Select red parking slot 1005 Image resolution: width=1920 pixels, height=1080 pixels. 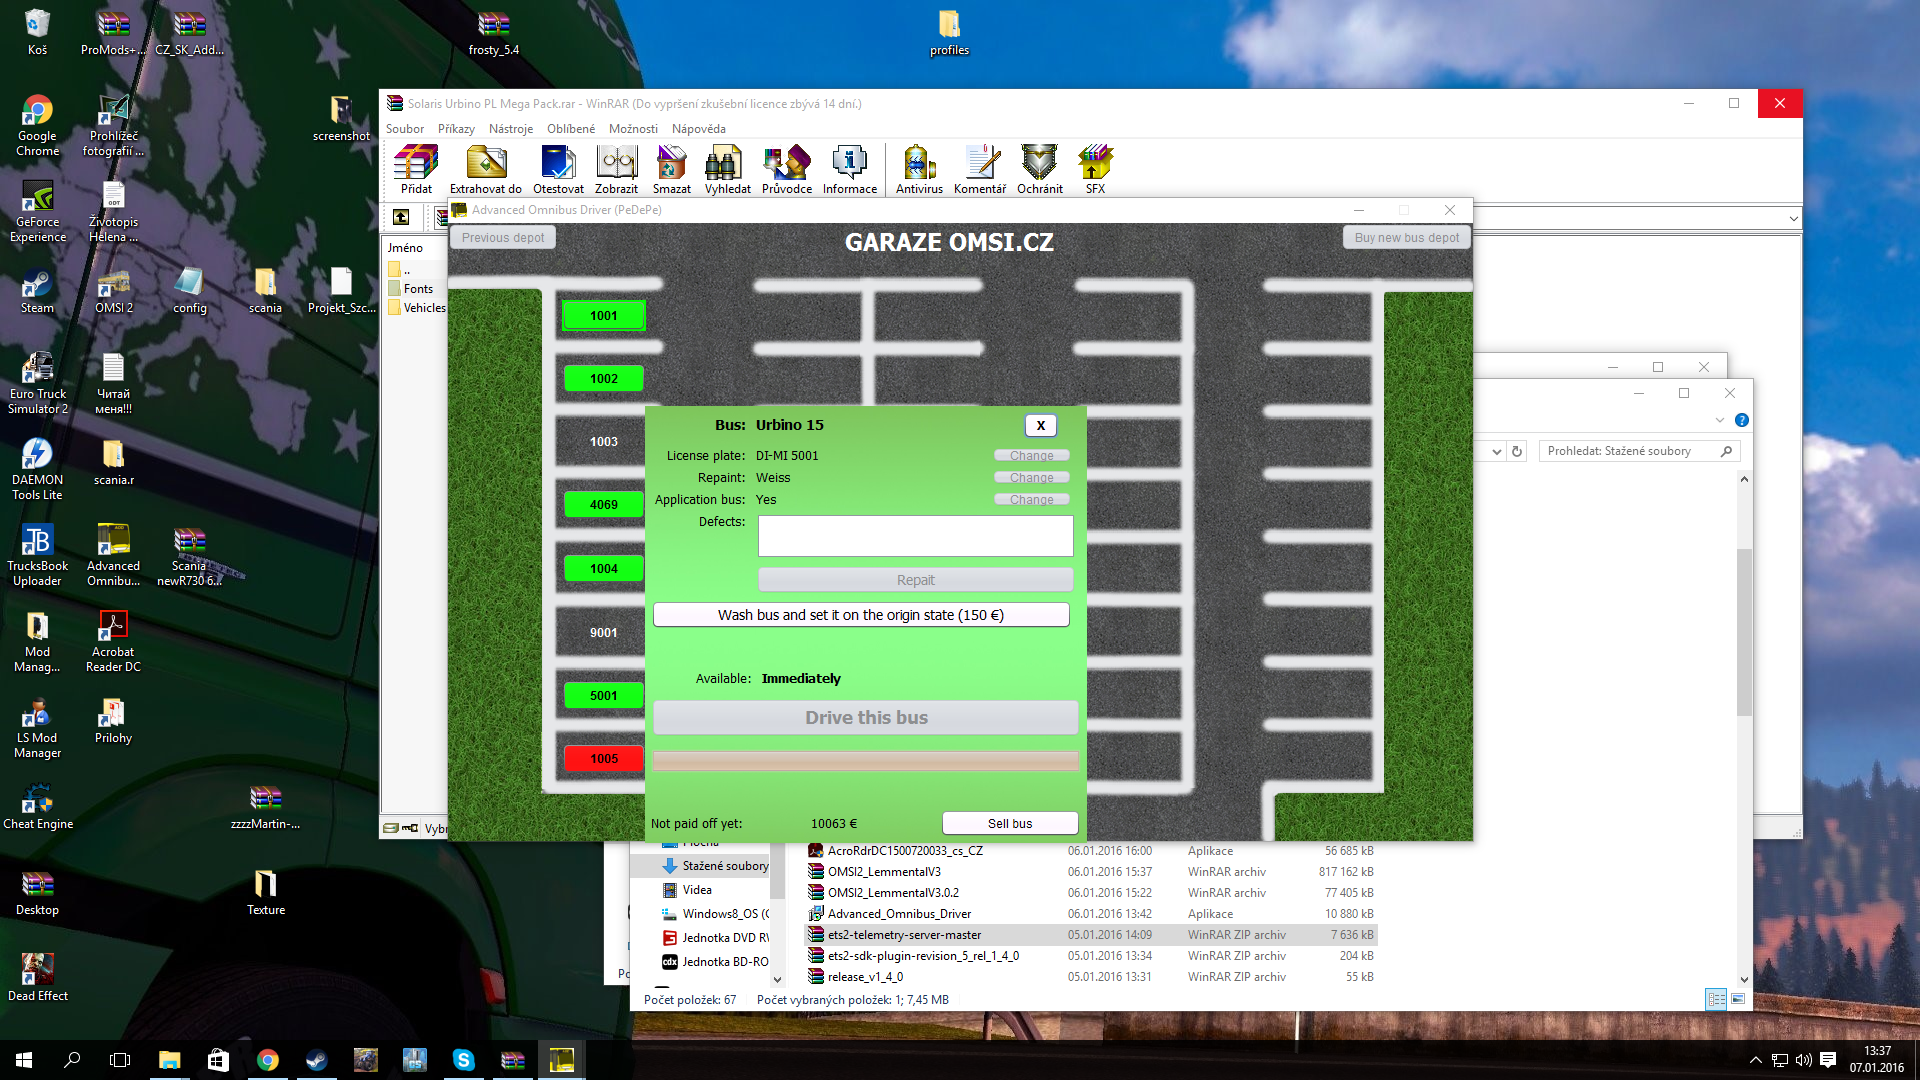(603, 759)
